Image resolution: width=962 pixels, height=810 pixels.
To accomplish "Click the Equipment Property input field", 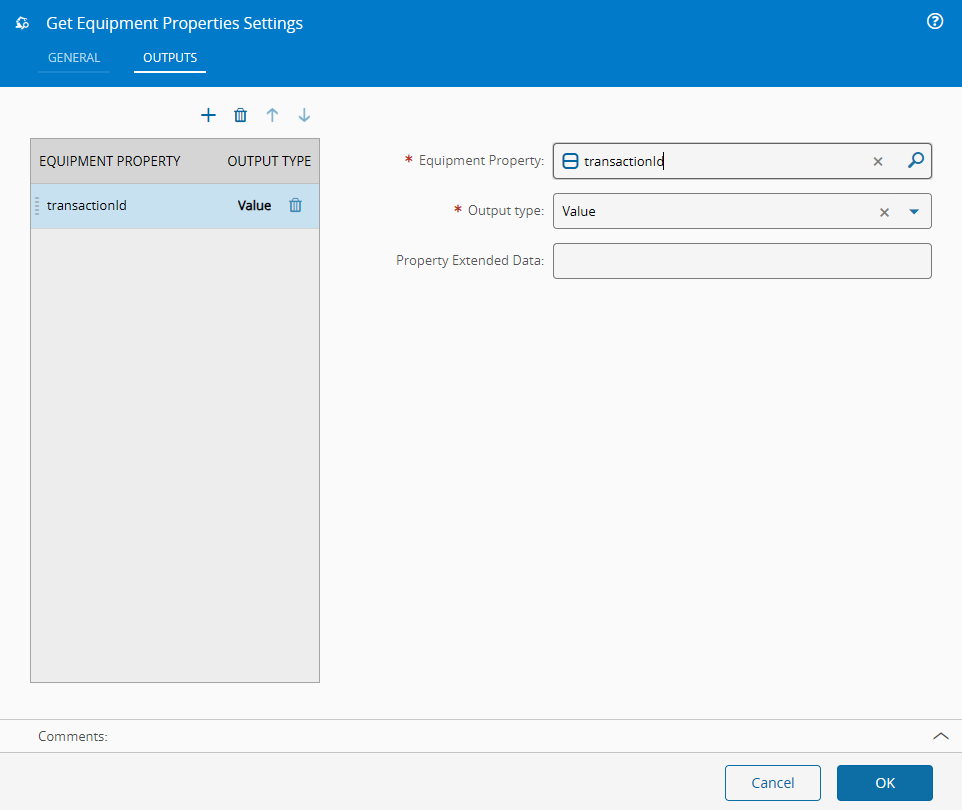I will click(x=742, y=161).
